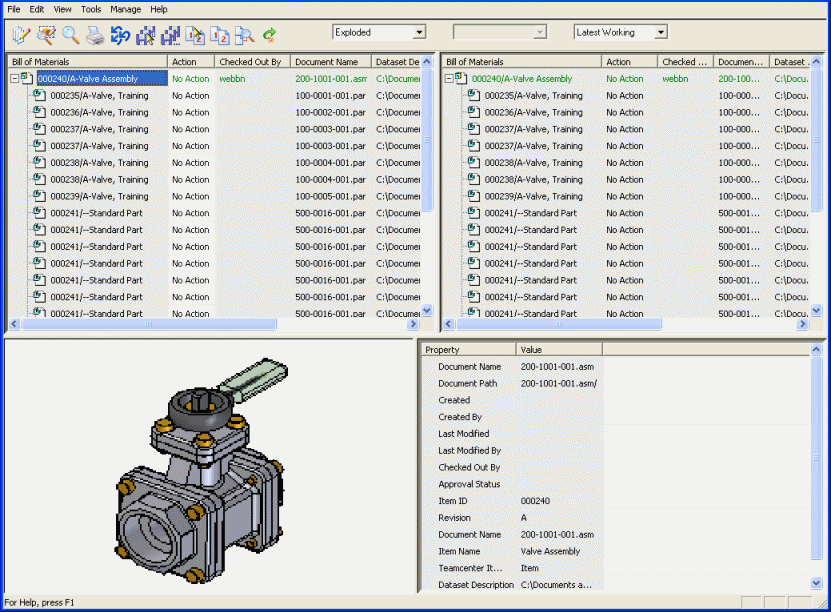Click the printer icon in toolbar

point(95,36)
